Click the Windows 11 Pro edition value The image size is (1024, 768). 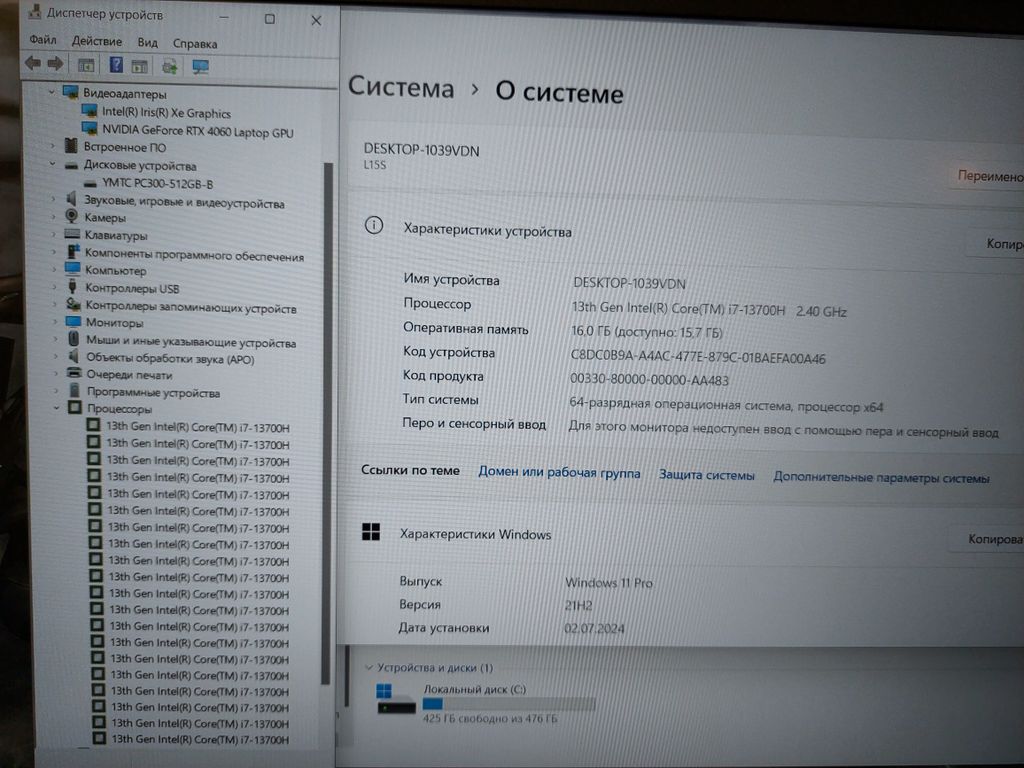click(x=609, y=582)
